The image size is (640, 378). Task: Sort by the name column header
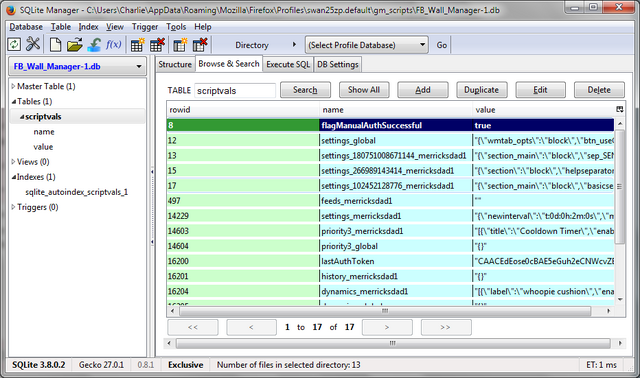tap(396, 110)
